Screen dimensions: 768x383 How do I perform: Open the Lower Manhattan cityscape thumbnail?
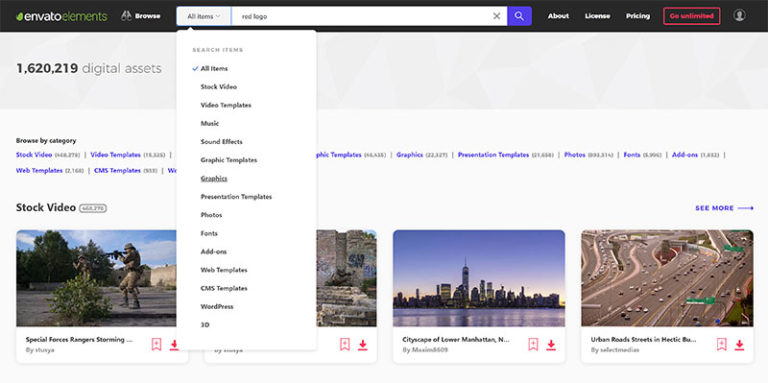click(x=479, y=278)
